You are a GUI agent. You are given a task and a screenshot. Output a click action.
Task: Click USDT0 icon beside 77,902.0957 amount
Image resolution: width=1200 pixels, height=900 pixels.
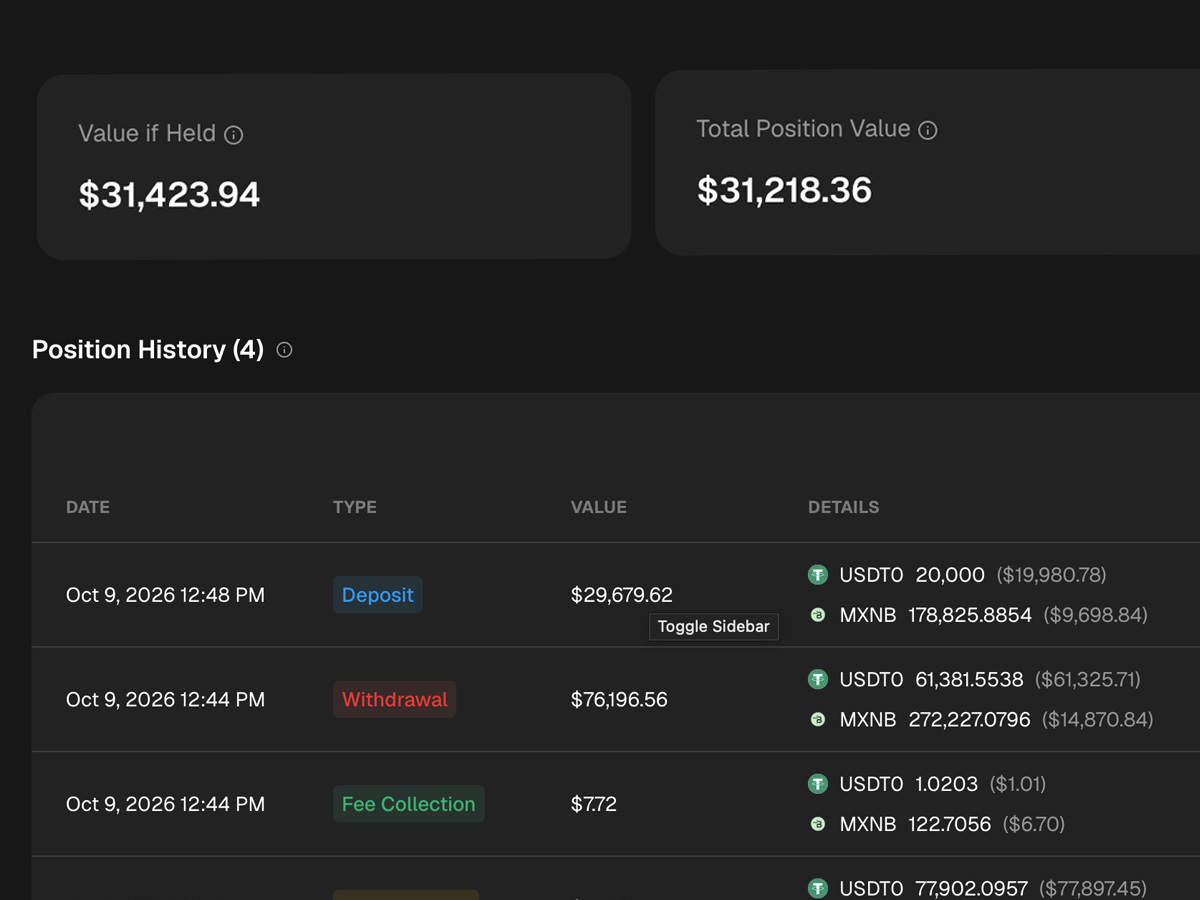click(818, 888)
